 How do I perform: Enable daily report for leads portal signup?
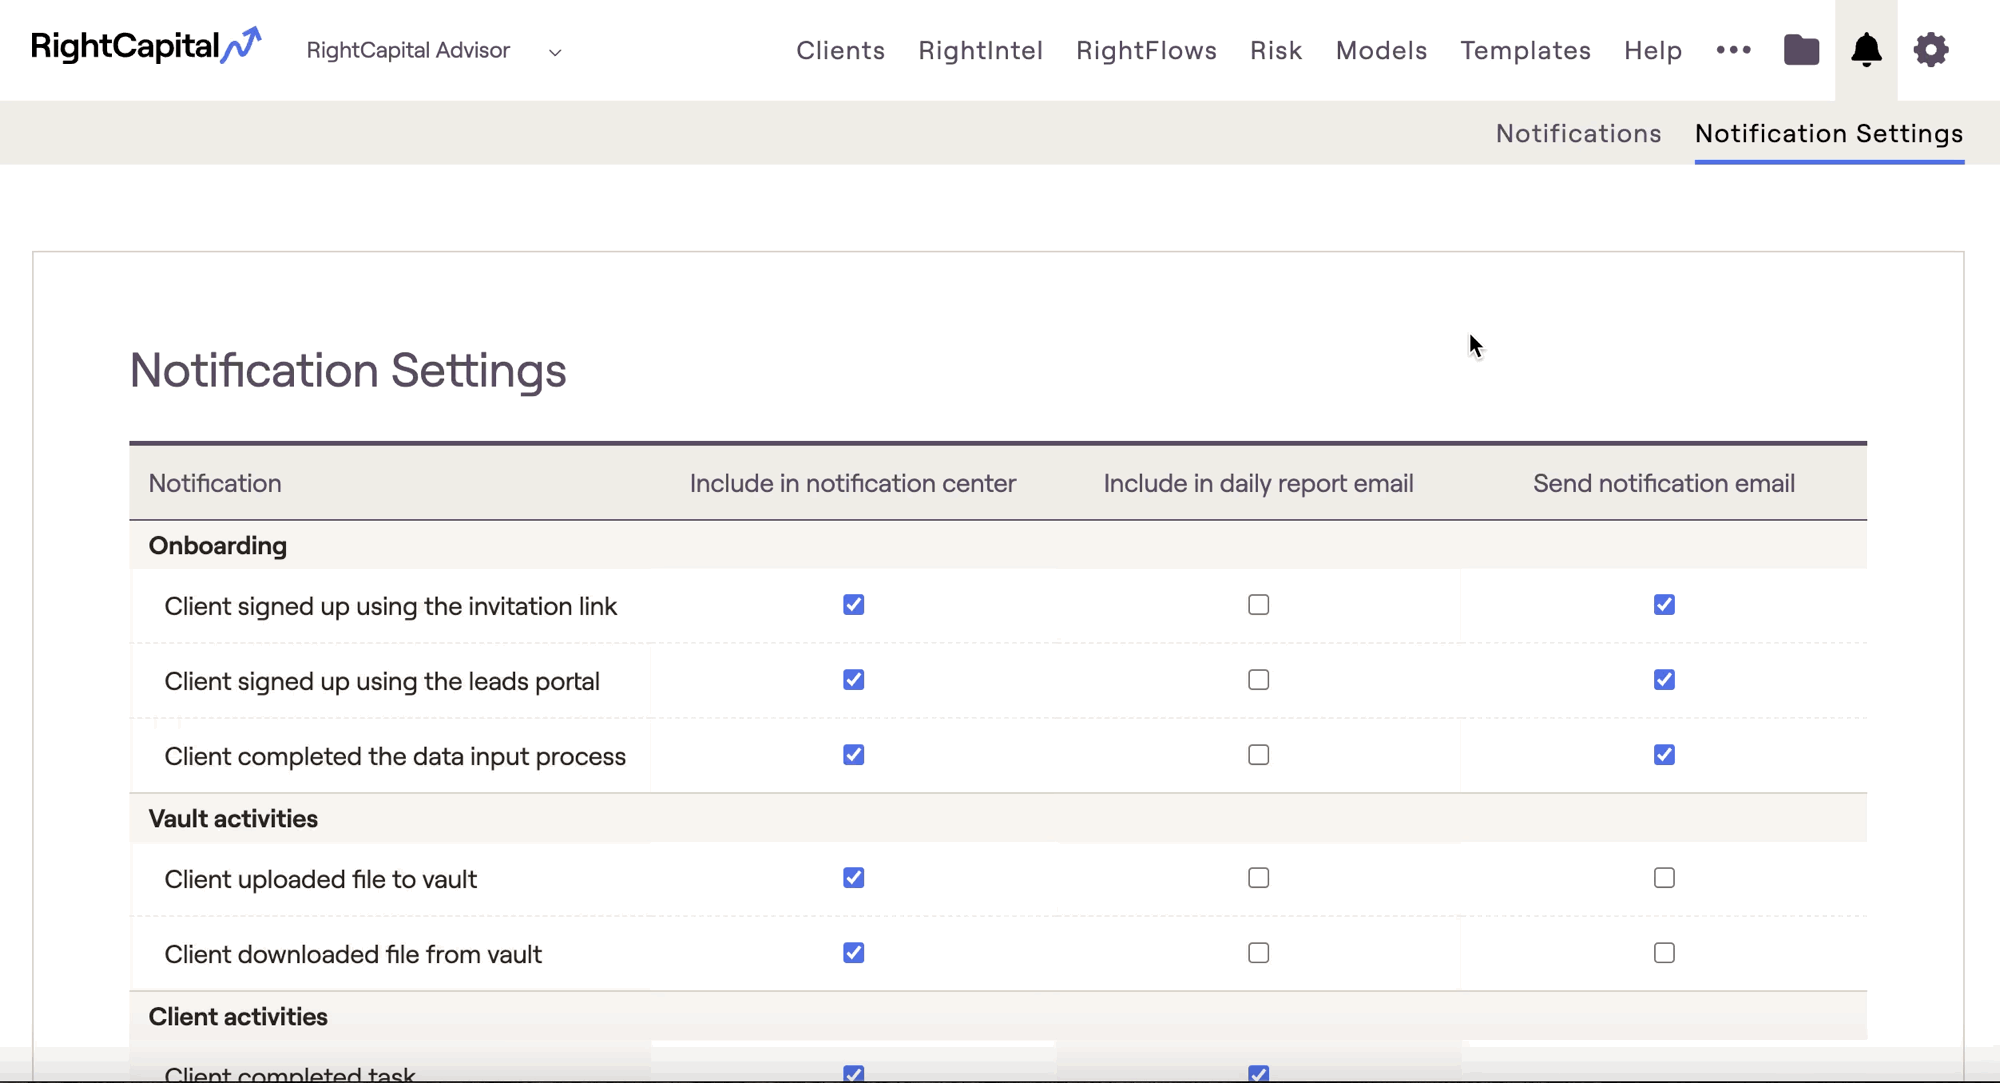click(x=1258, y=680)
